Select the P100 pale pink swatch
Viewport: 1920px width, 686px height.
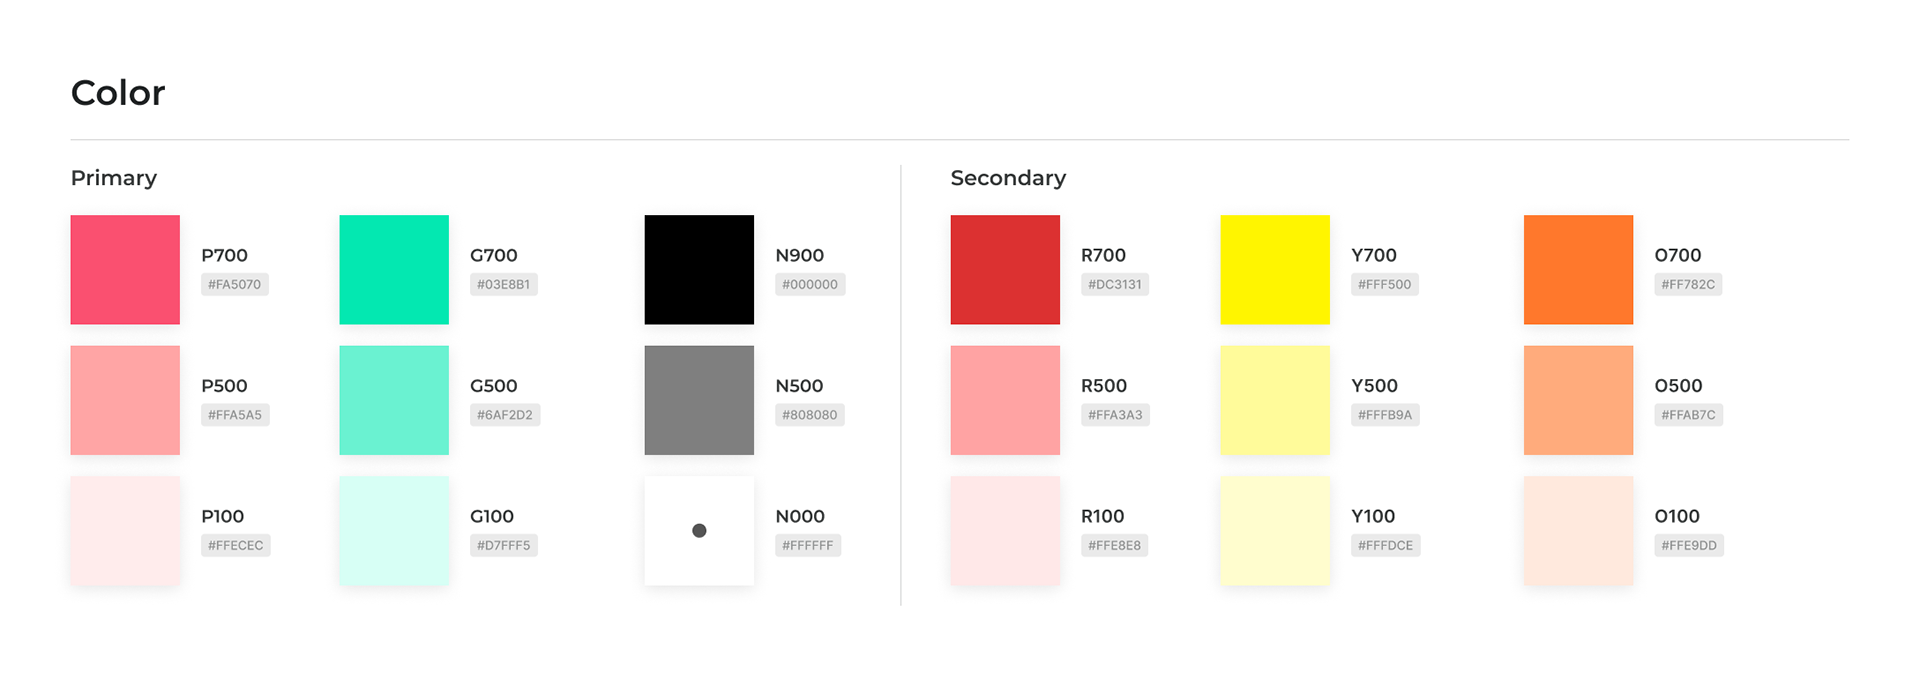point(125,531)
